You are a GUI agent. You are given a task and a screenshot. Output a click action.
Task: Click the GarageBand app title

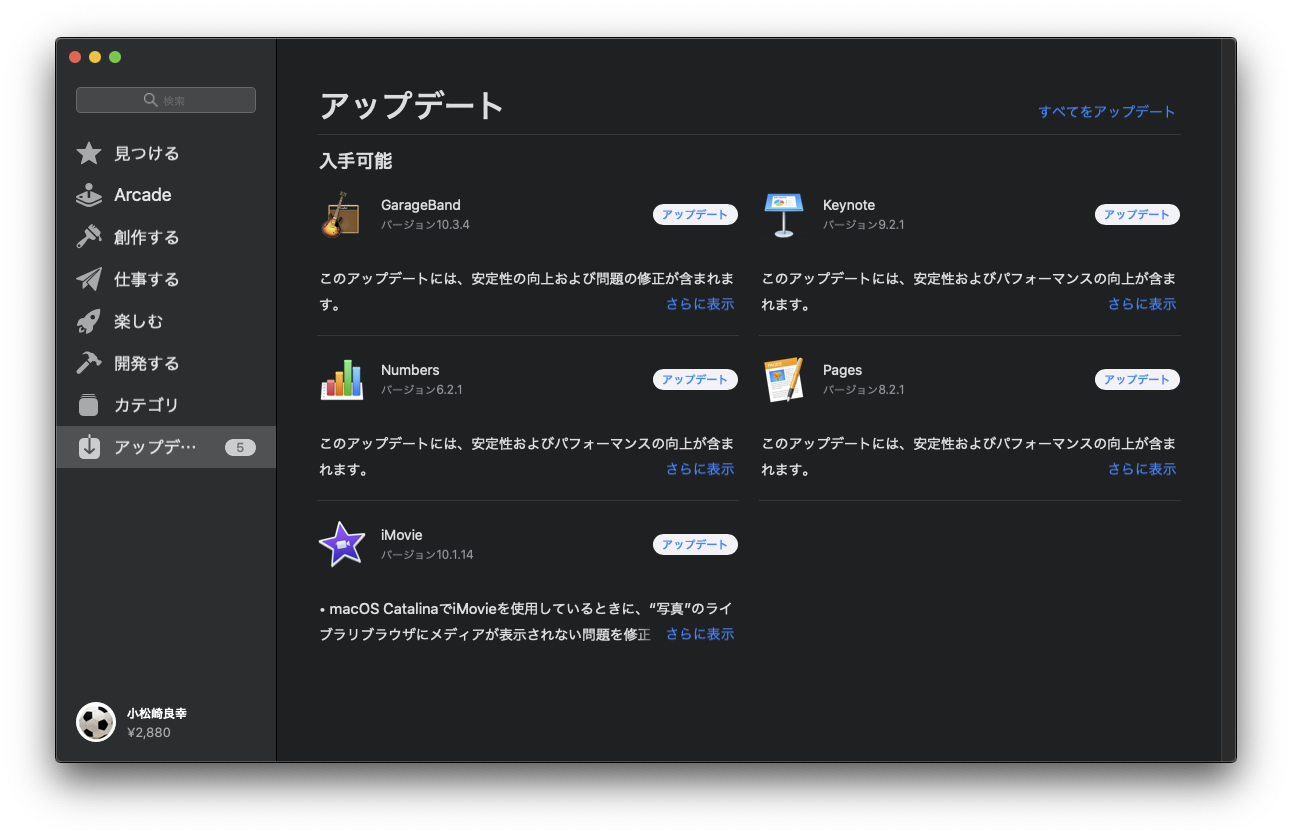[421, 205]
